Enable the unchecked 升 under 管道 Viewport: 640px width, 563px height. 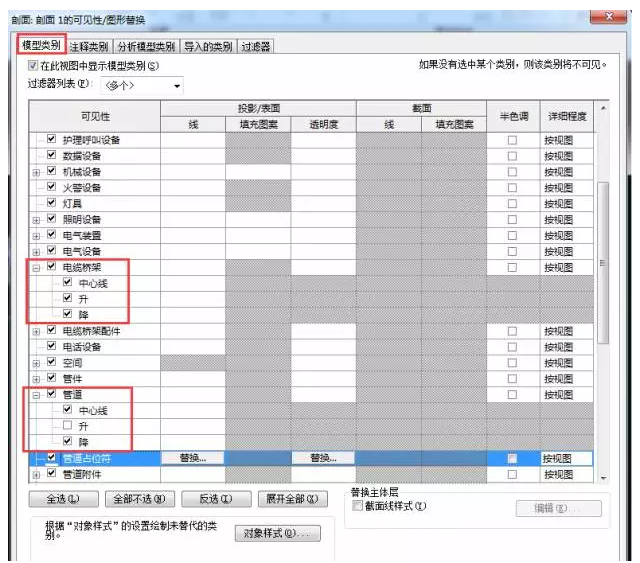click(68, 425)
